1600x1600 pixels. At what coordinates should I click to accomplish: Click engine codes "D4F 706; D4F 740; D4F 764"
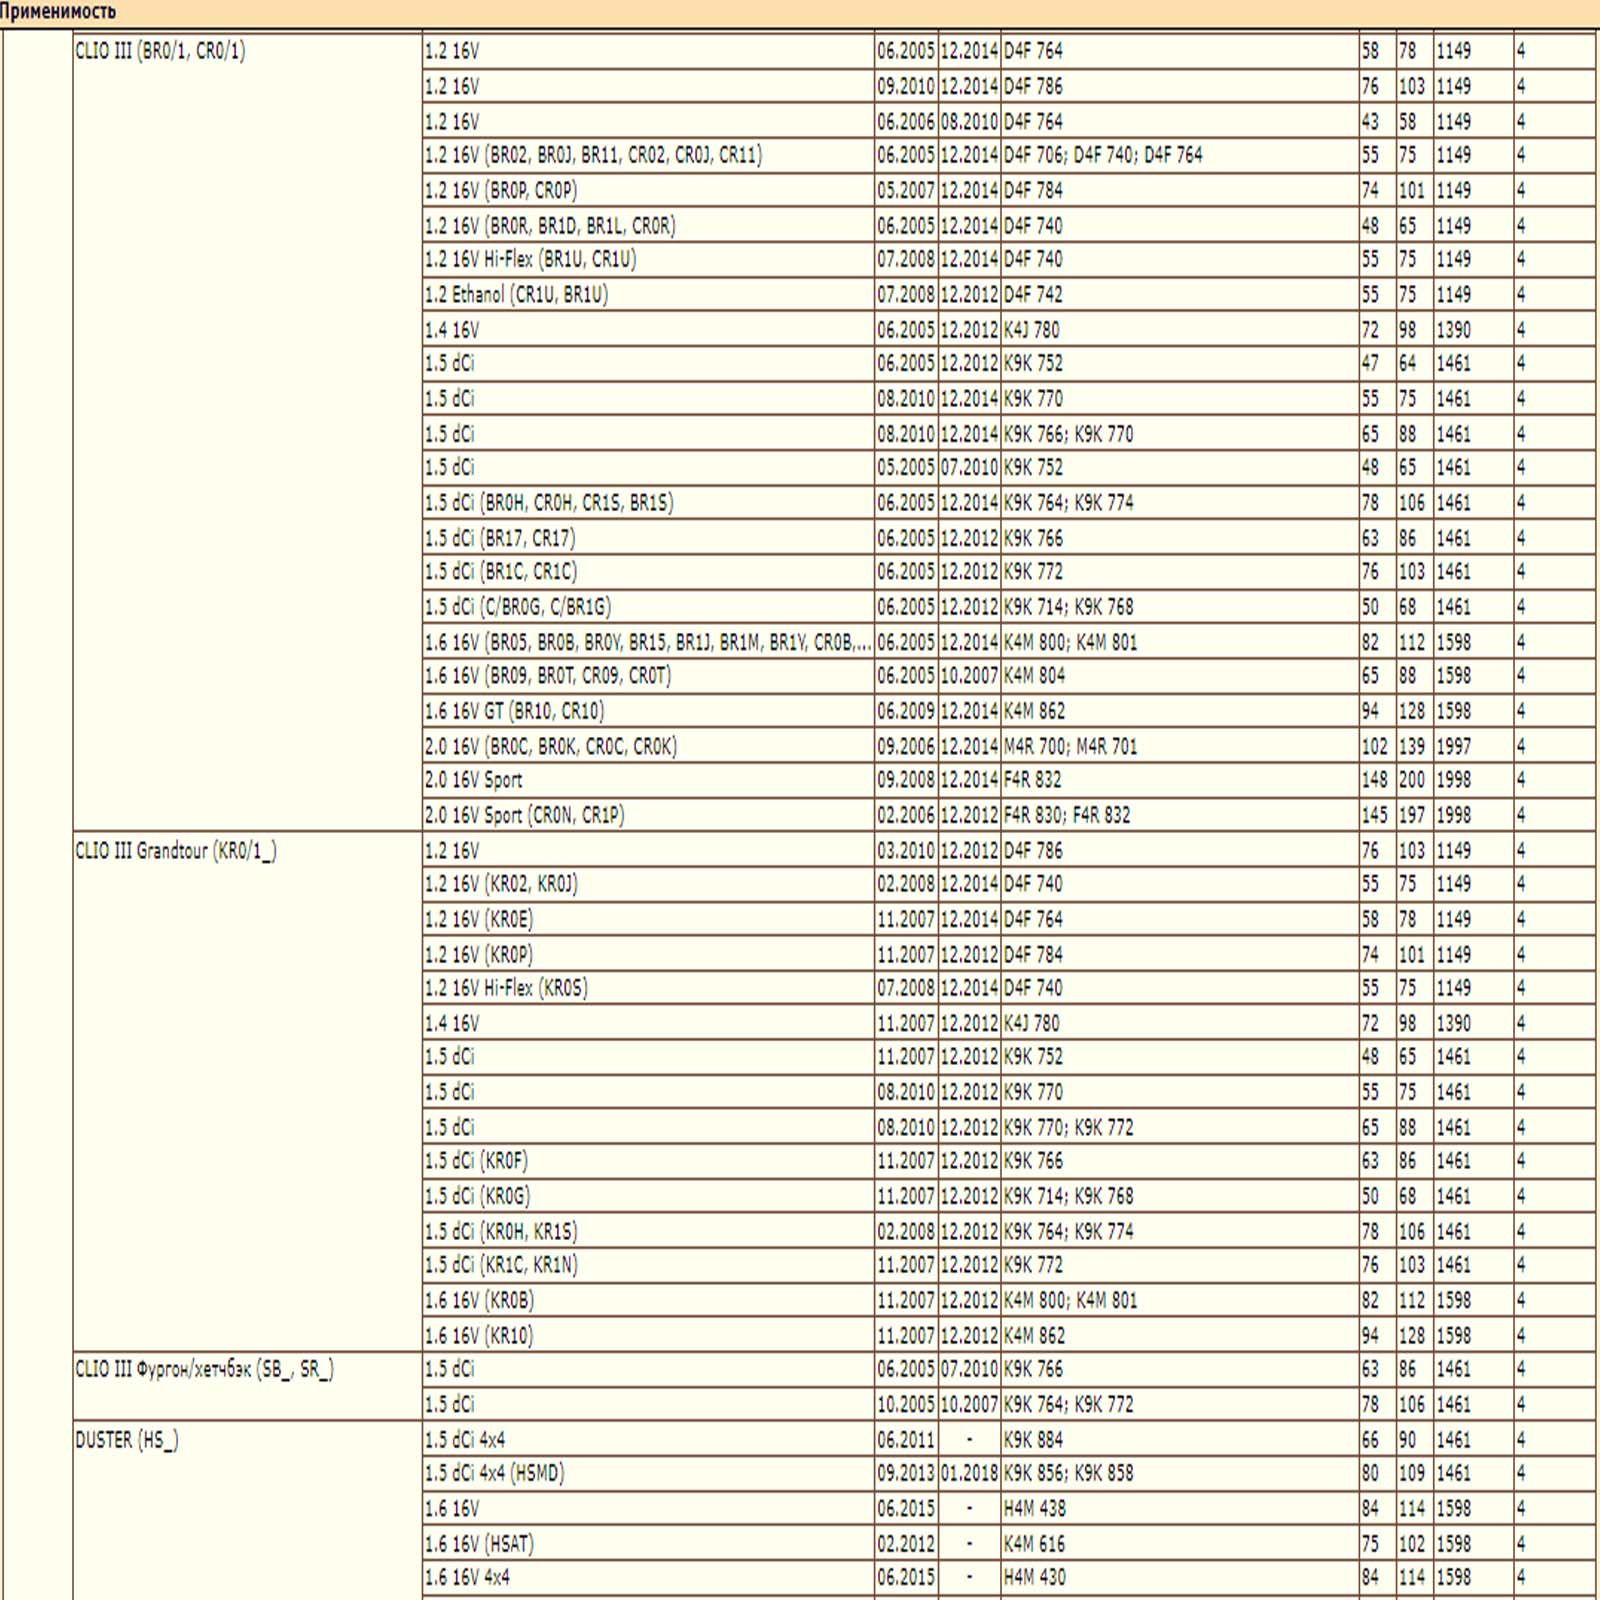(x=1103, y=155)
